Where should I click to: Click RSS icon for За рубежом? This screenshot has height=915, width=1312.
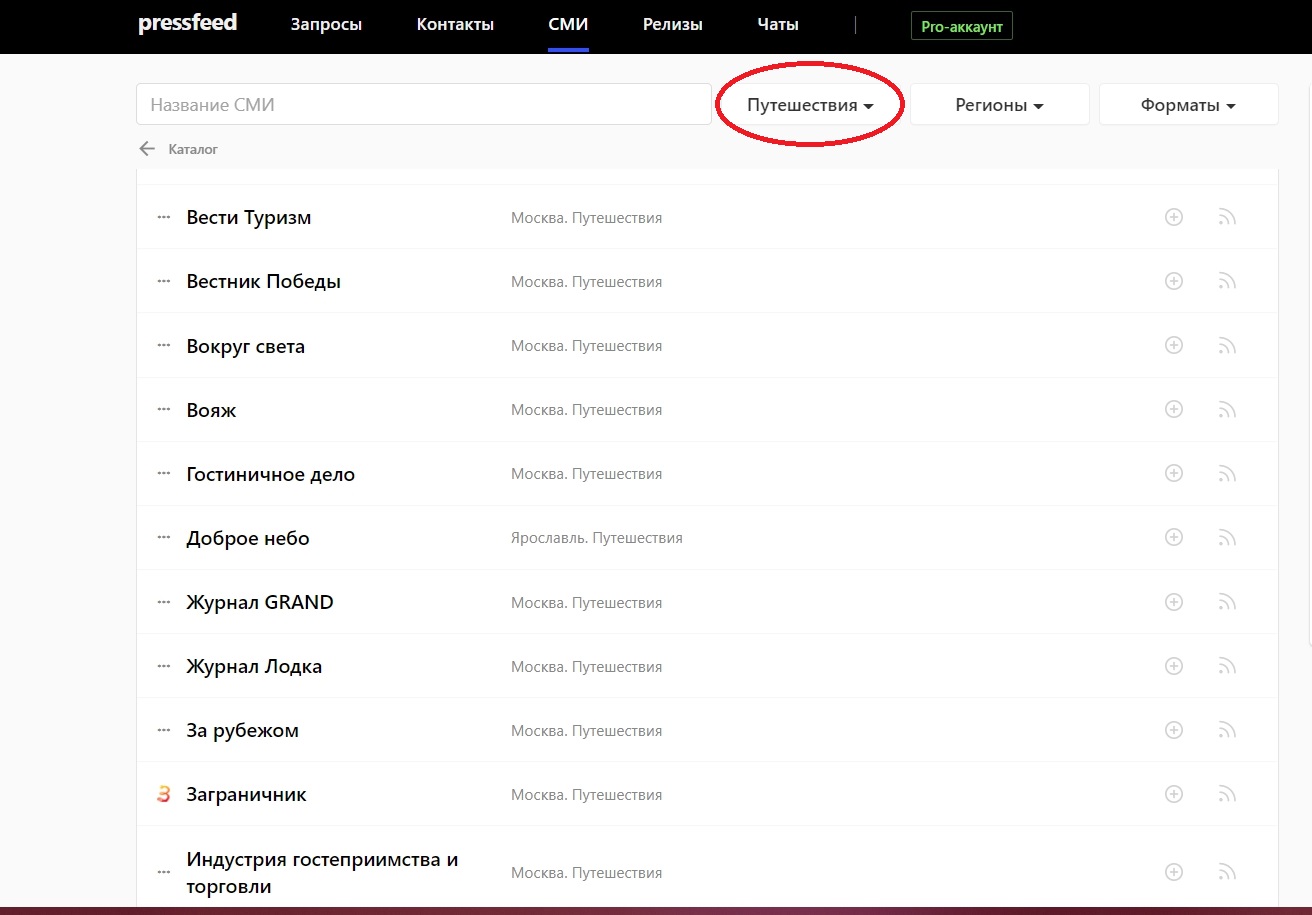tap(1227, 731)
